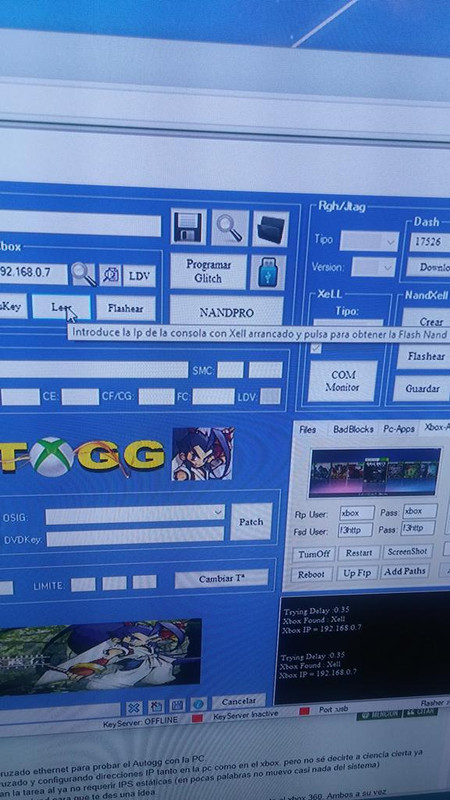Click the Reboot button

point(311,574)
